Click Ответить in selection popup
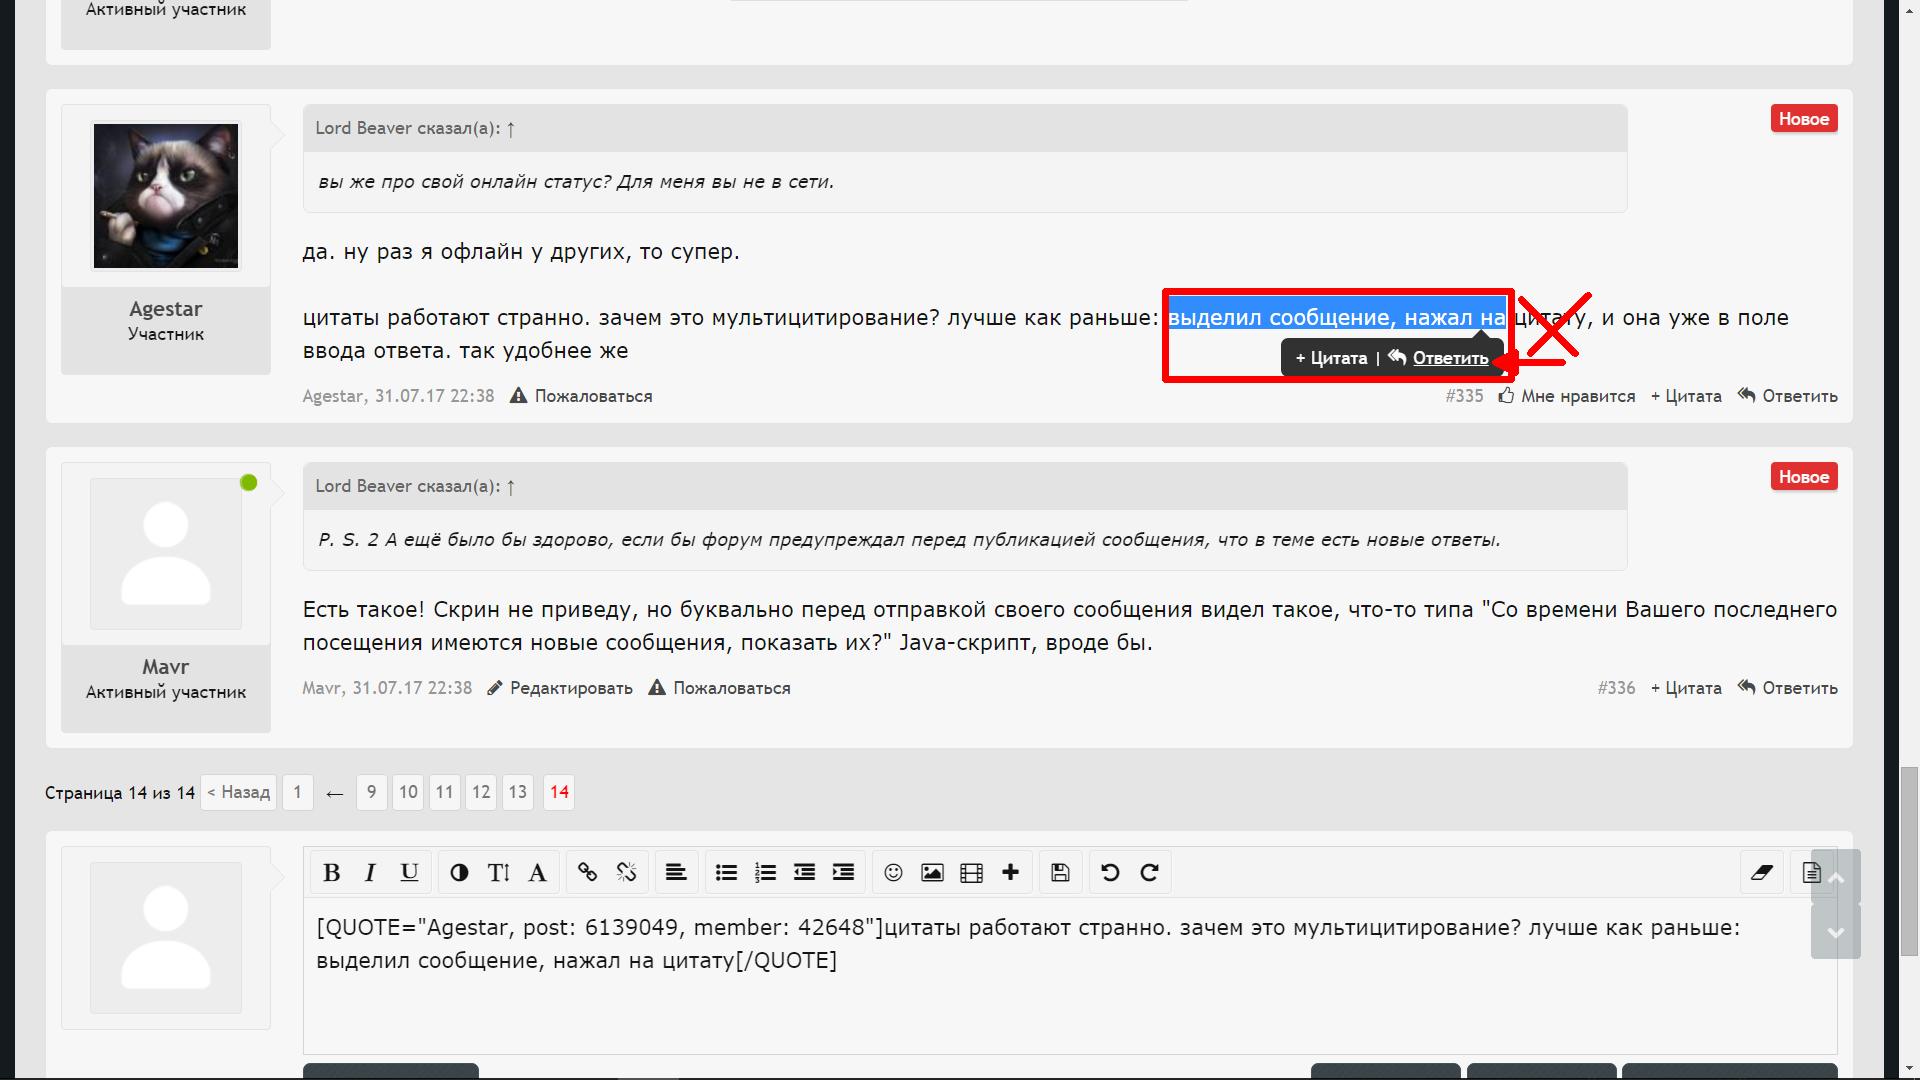The image size is (1920, 1080). point(1449,358)
